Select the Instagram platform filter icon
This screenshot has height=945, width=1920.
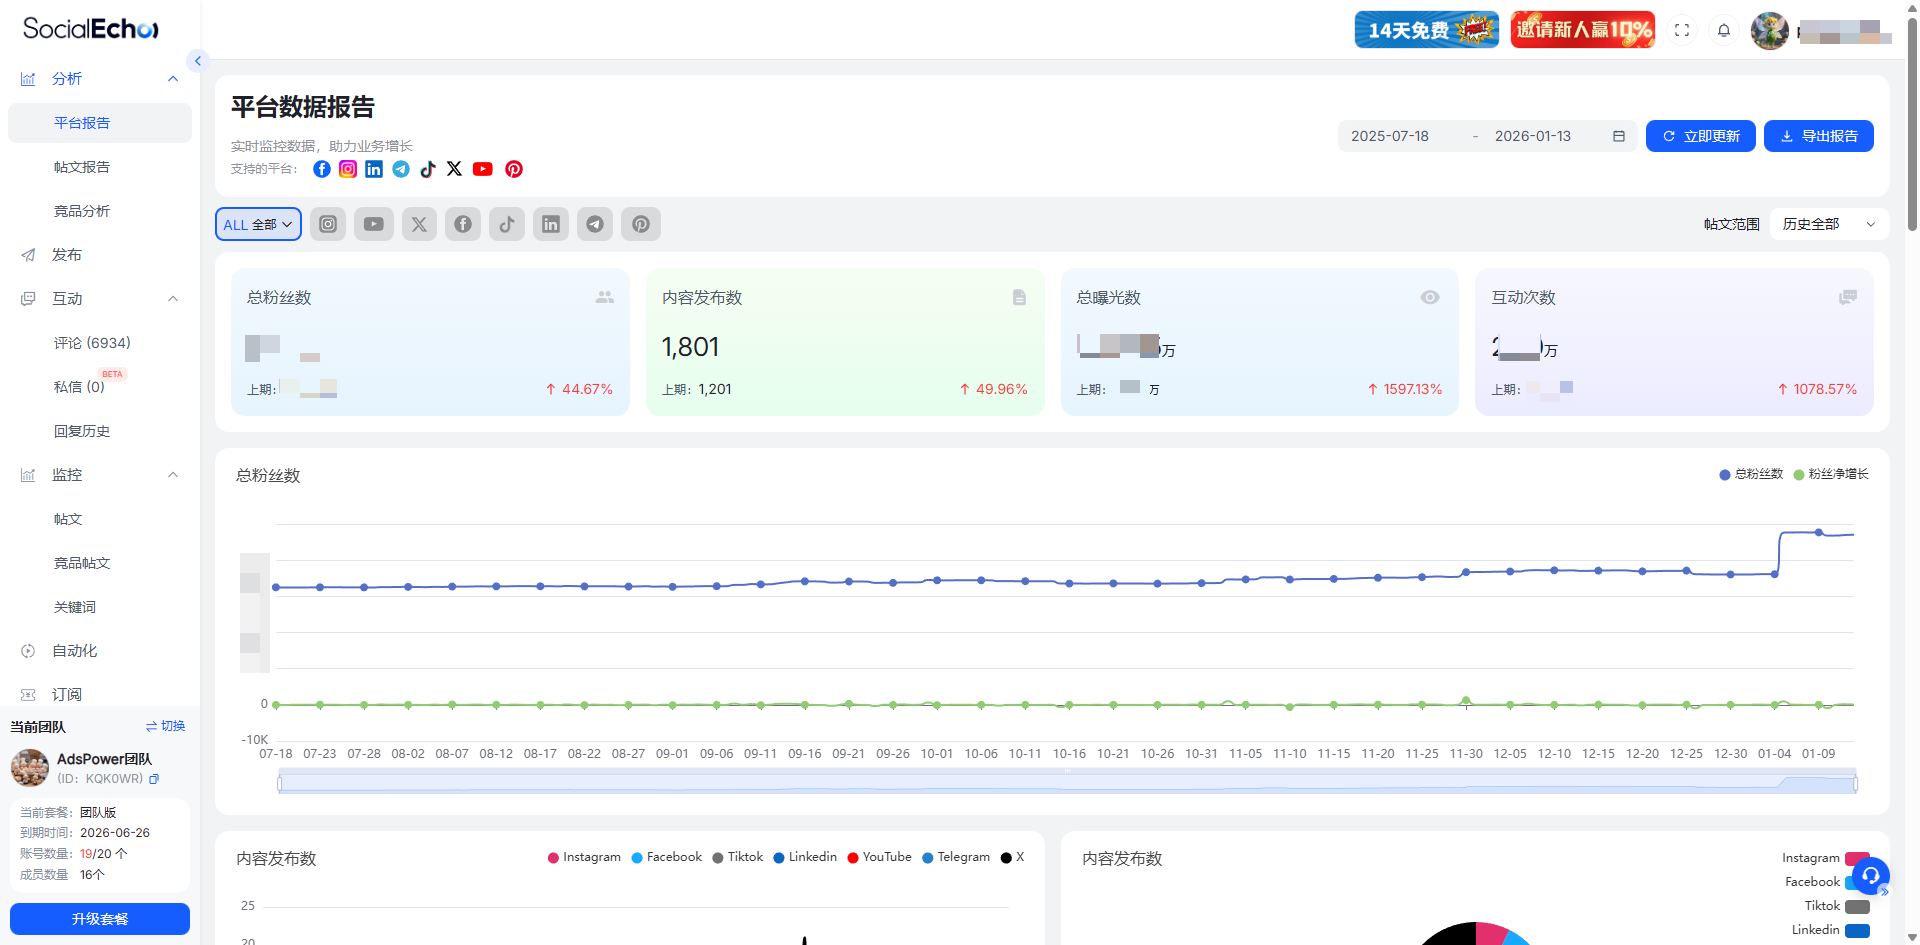327,224
